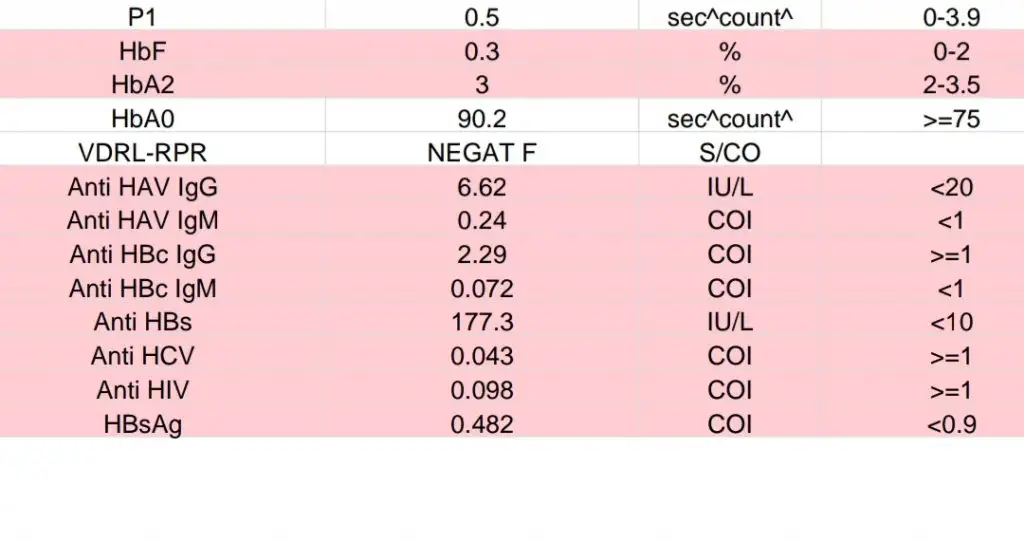Select the 90.2 result cell
This screenshot has width=1024, height=542.
[481, 119]
